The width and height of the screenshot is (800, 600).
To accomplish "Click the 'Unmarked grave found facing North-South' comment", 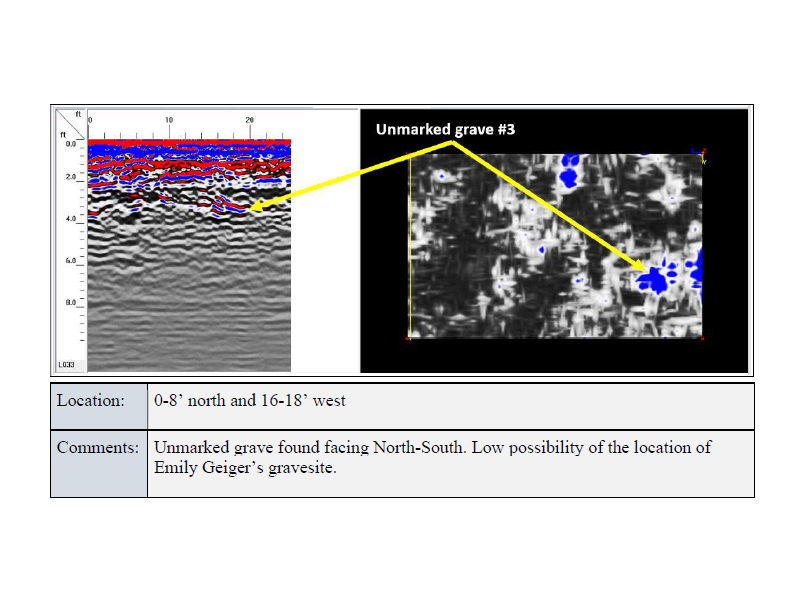I will (x=309, y=447).
